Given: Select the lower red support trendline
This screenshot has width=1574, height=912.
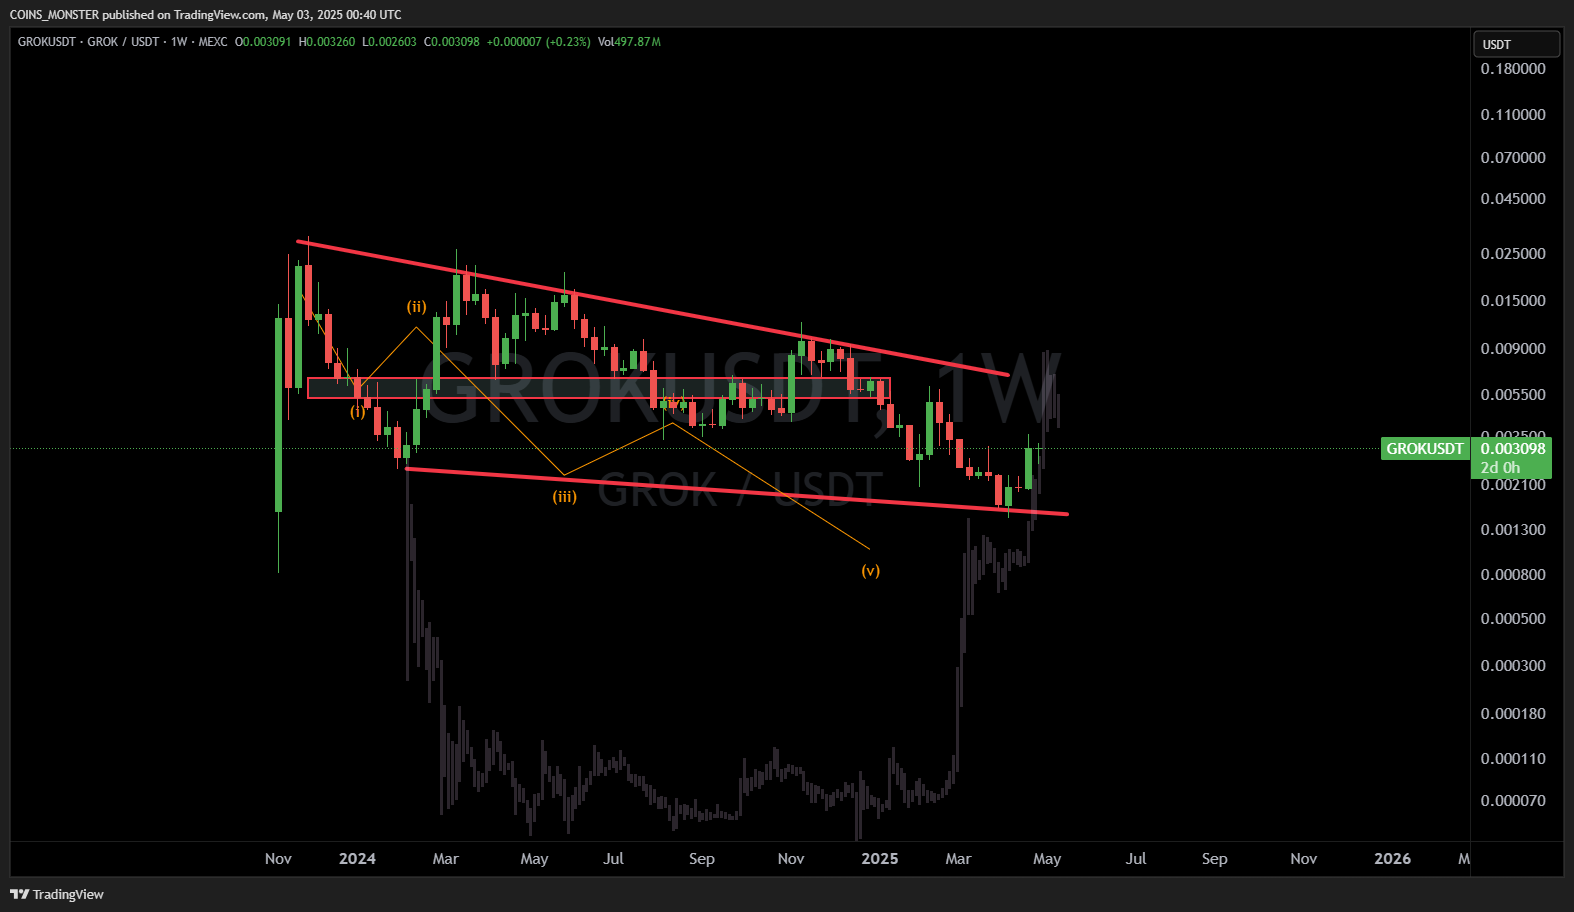Looking at the screenshot, I should pos(737,491).
